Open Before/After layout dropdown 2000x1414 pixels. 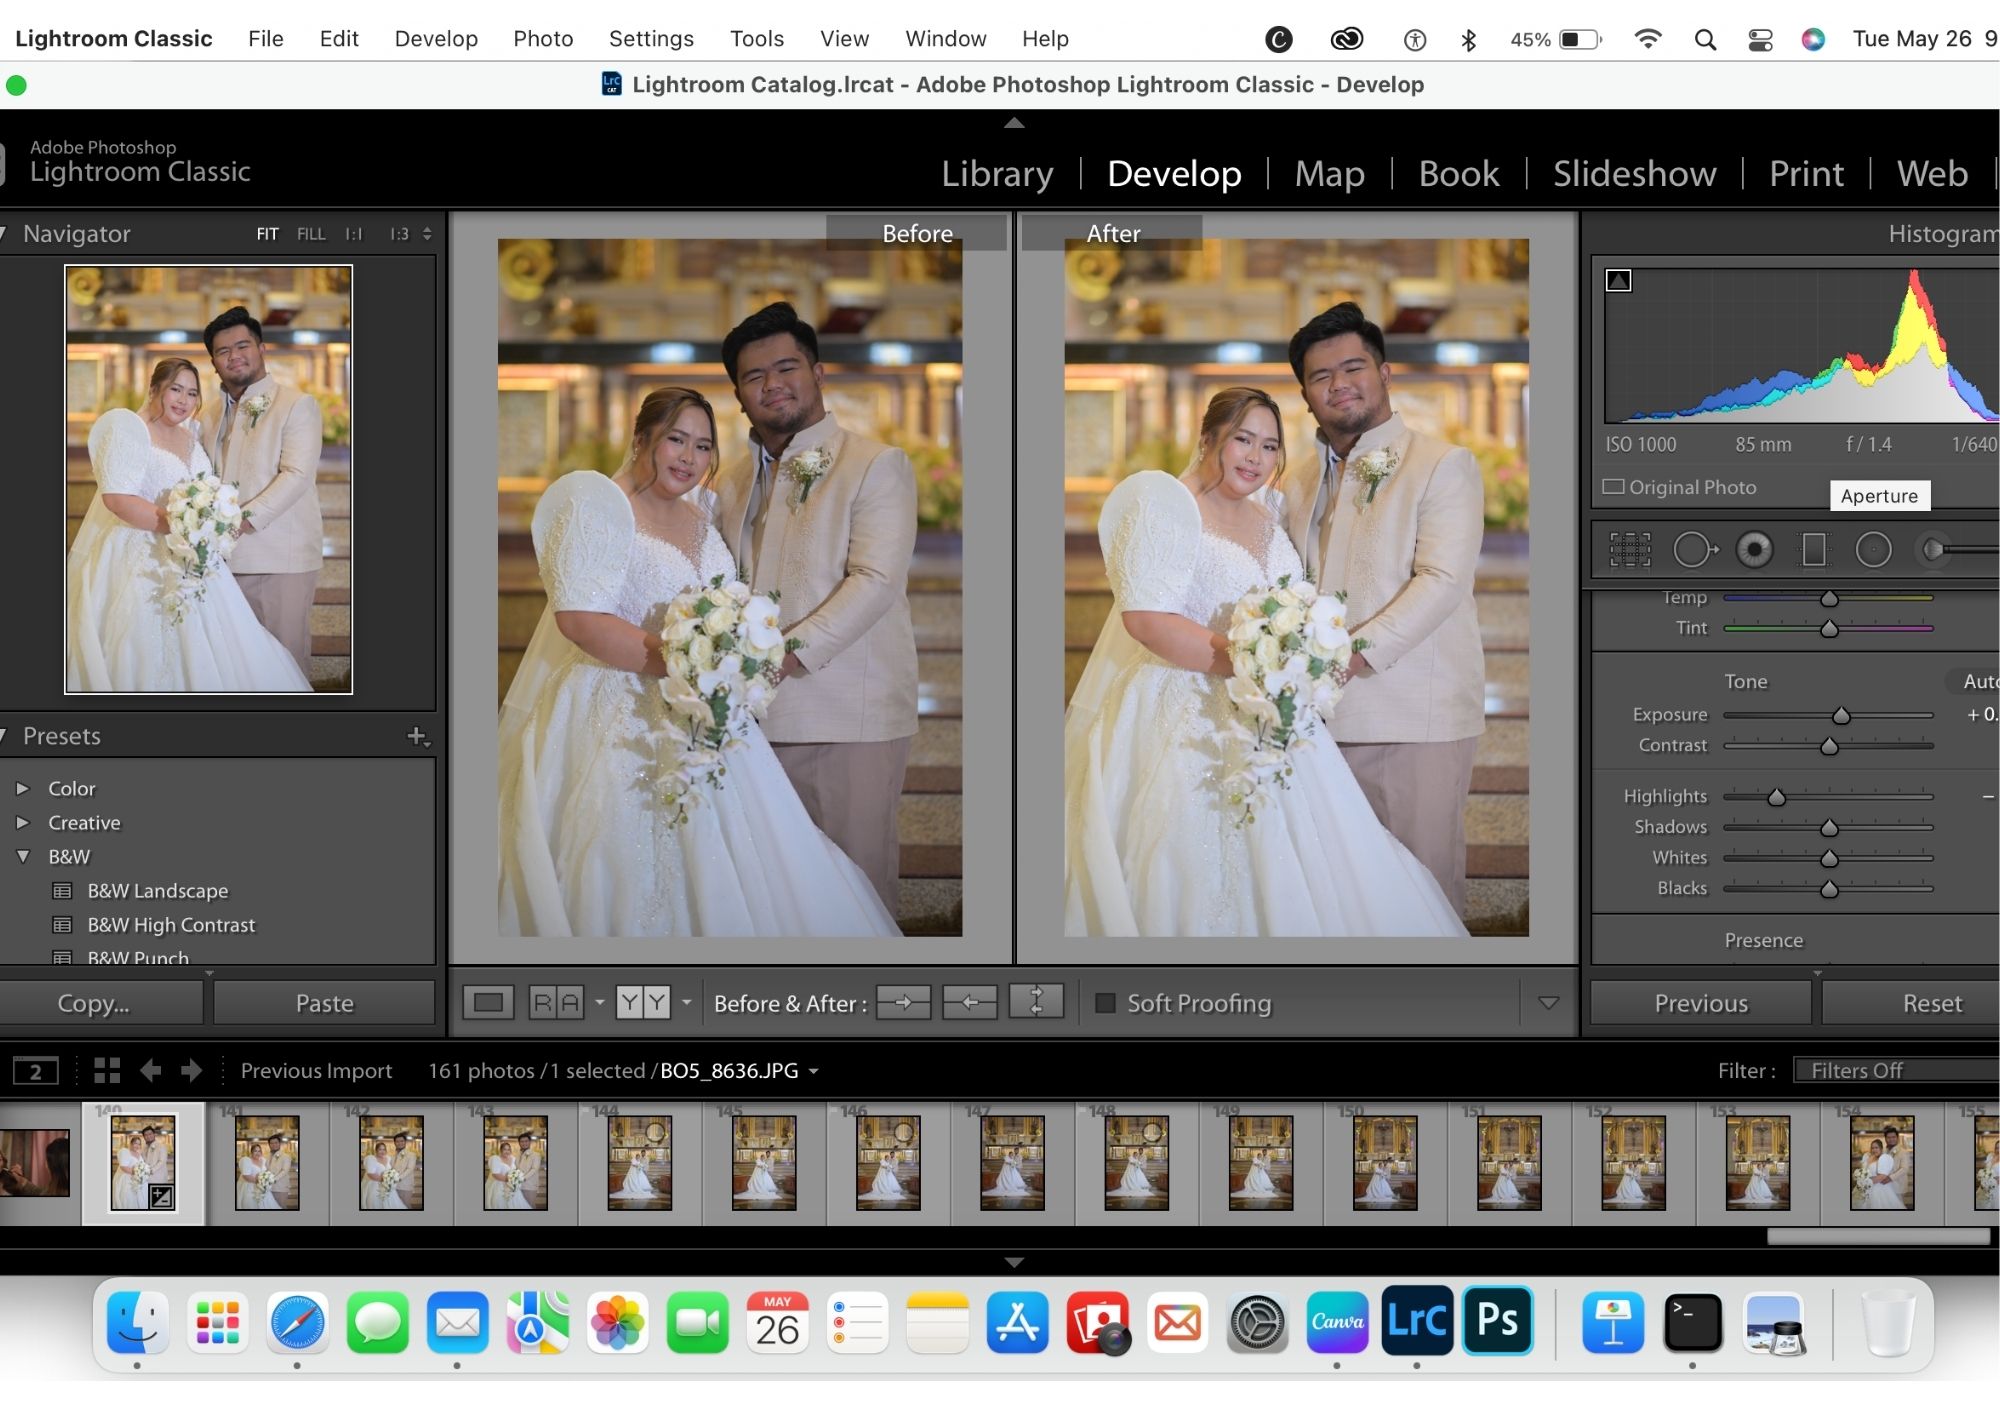tap(686, 1002)
